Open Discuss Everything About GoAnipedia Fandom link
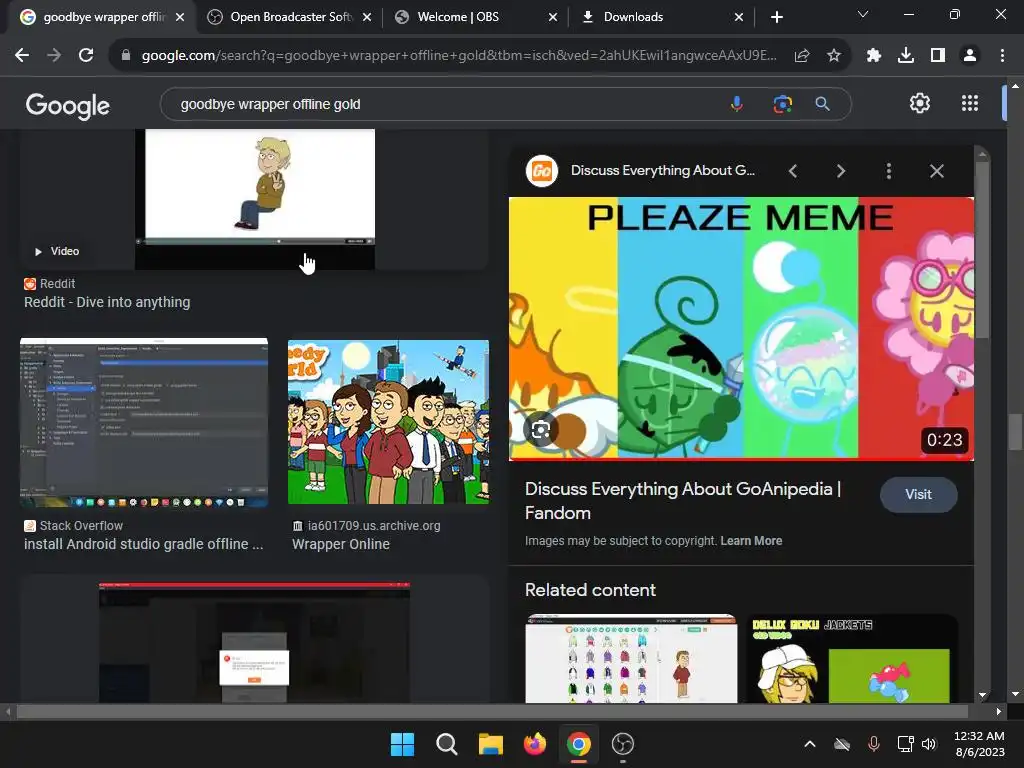 tap(682, 501)
